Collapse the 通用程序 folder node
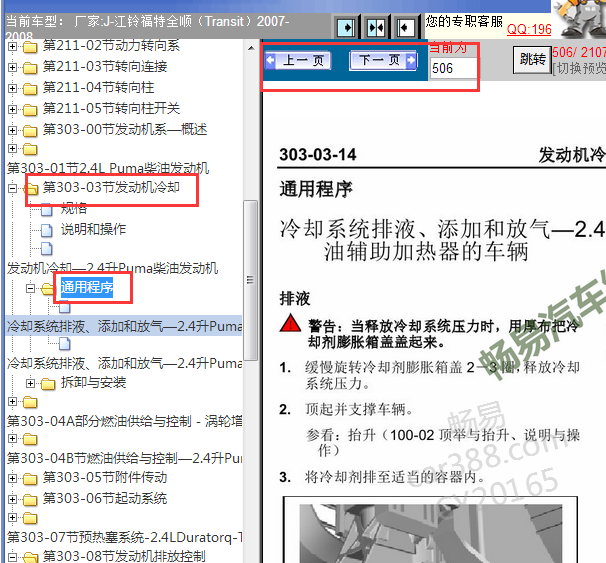606x563 pixels. [31, 288]
